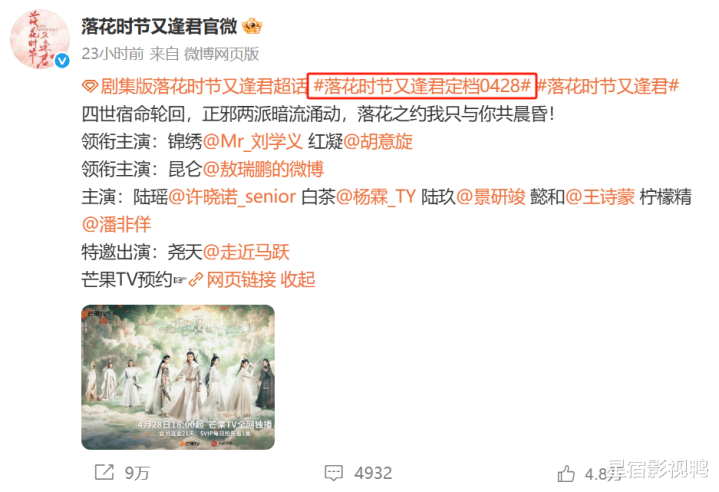Open @许晓诺_senior profile

point(232,197)
